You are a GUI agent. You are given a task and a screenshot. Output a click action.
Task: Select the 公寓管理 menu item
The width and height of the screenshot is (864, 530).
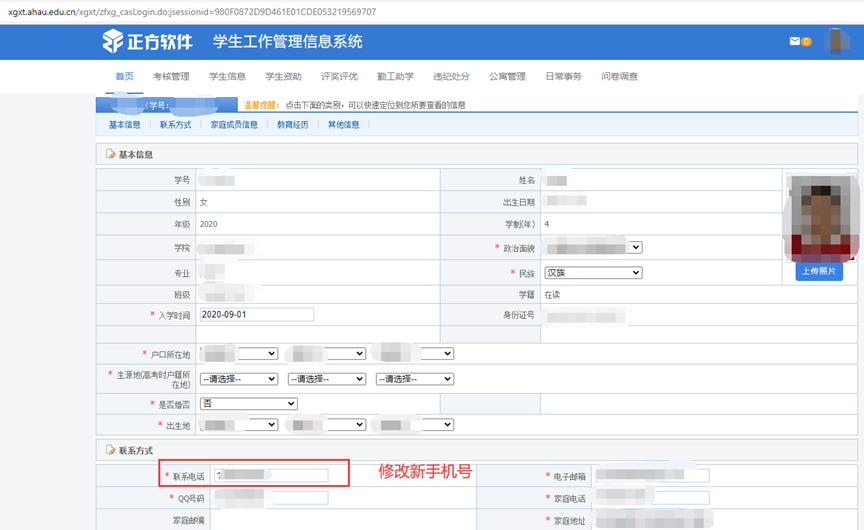[x=507, y=77]
